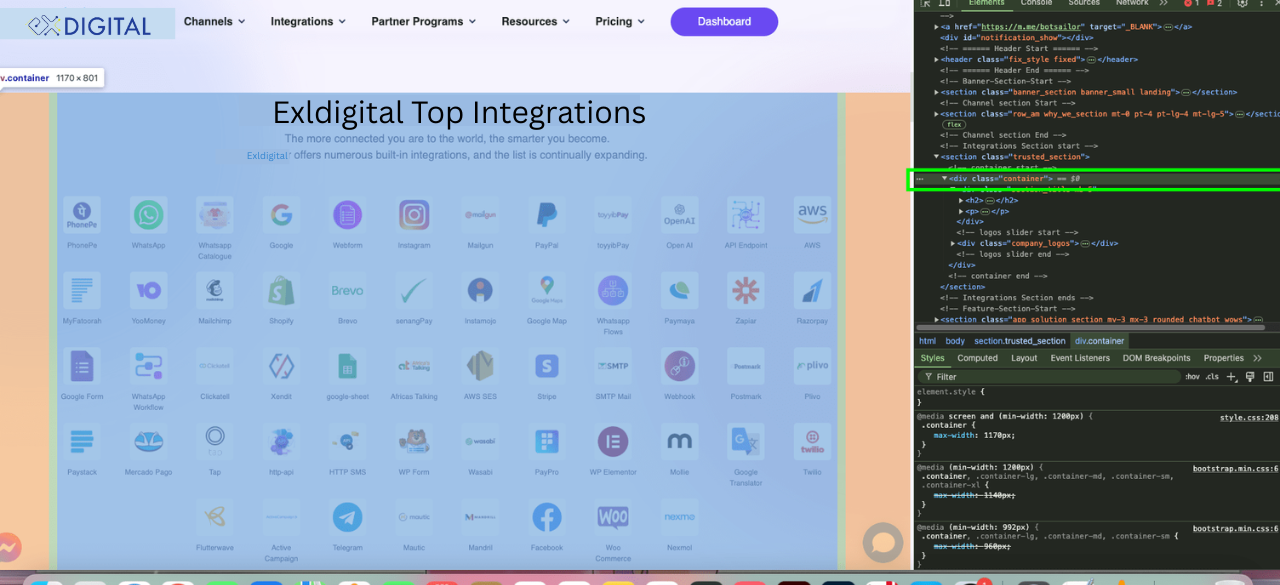Toggle the .cls class editor
The image size is (1280, 585).
pos(1212,377)
